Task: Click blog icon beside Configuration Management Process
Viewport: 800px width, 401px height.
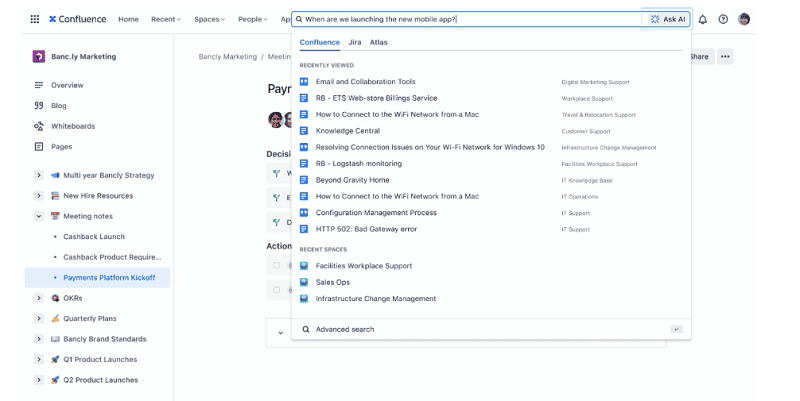Action: click(304, 213)
